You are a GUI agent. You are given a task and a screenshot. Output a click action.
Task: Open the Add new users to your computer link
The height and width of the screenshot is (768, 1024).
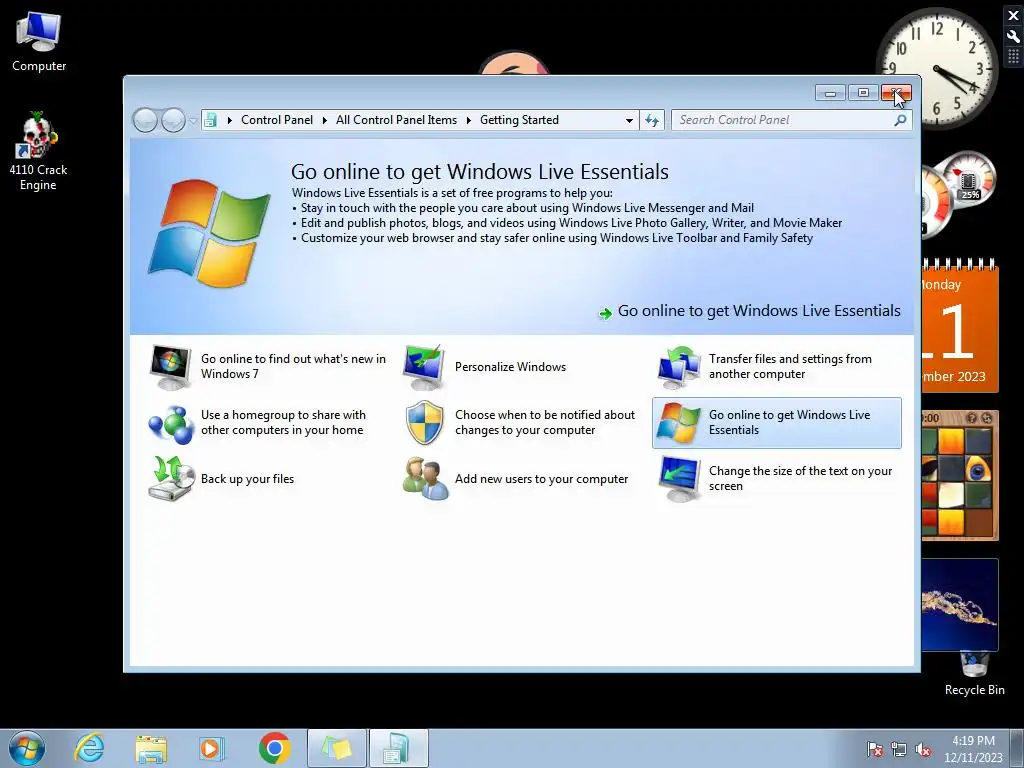tap(541, 479)
